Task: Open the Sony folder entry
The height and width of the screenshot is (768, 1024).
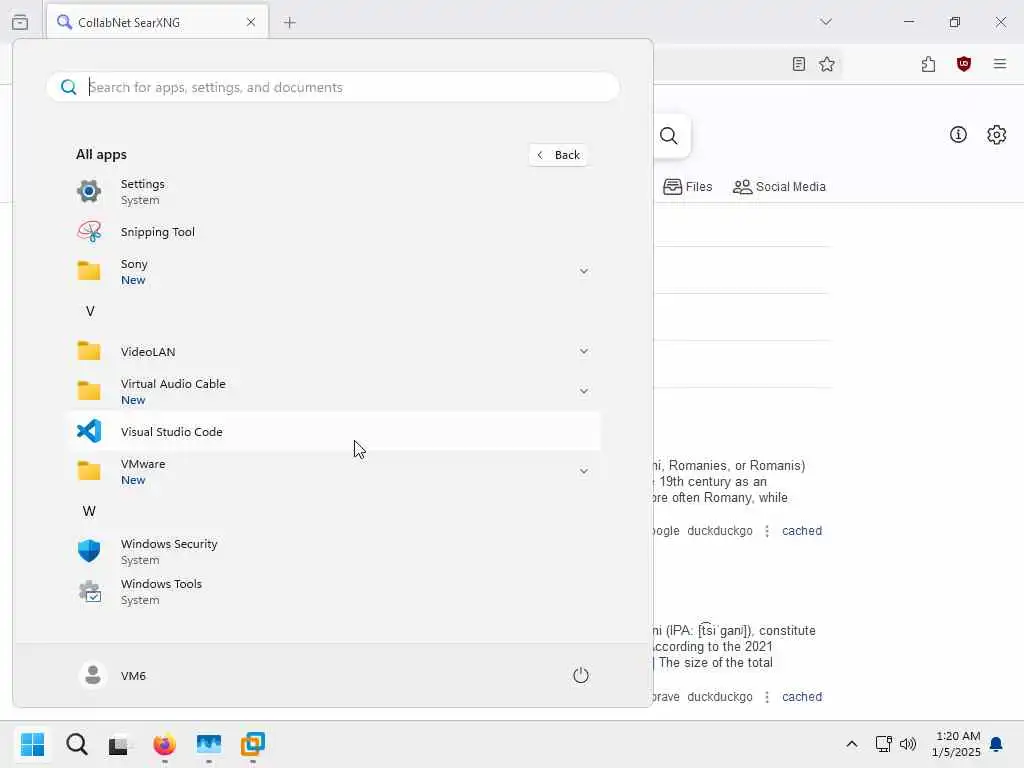Action: click(333, 272)
